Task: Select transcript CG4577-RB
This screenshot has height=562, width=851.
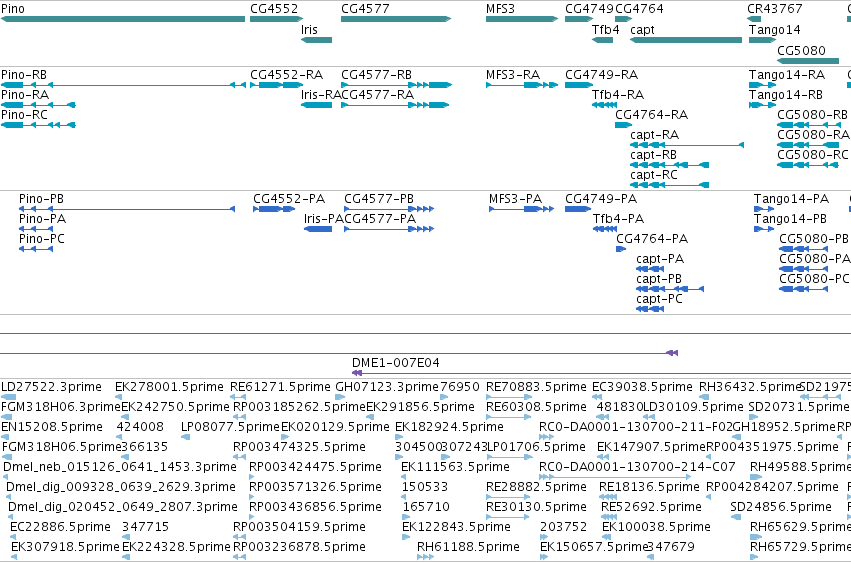Action: [397, 85]
